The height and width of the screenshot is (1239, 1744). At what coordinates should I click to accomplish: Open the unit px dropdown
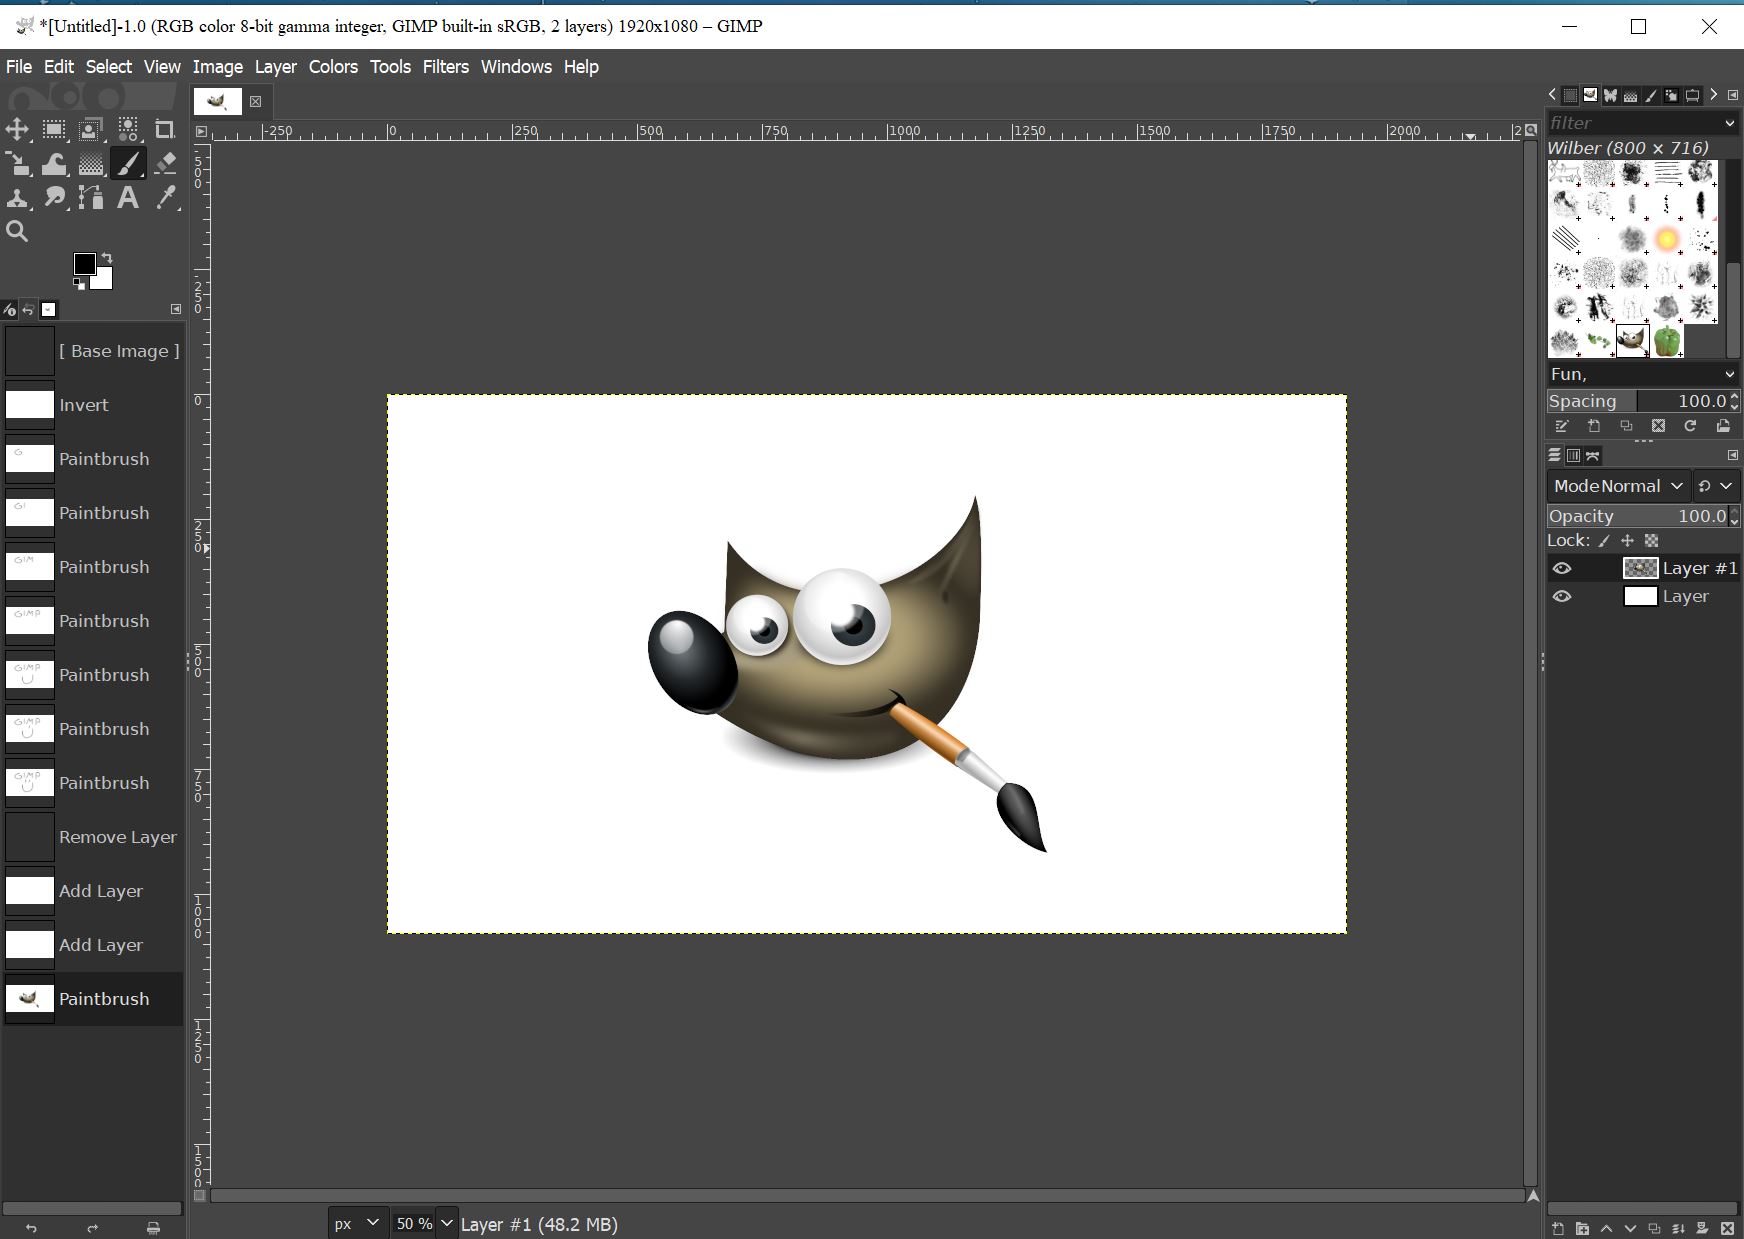click(x=357, y=1223)
